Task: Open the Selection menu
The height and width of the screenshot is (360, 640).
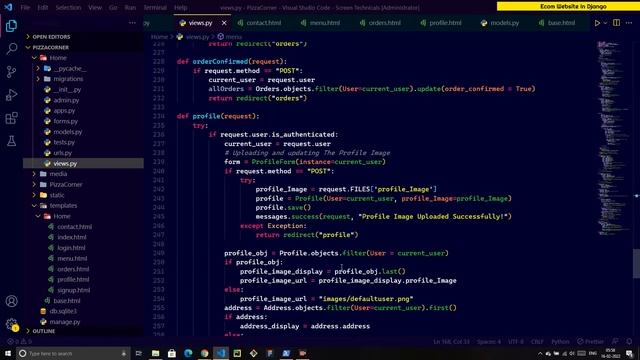Action: (68, 7)
